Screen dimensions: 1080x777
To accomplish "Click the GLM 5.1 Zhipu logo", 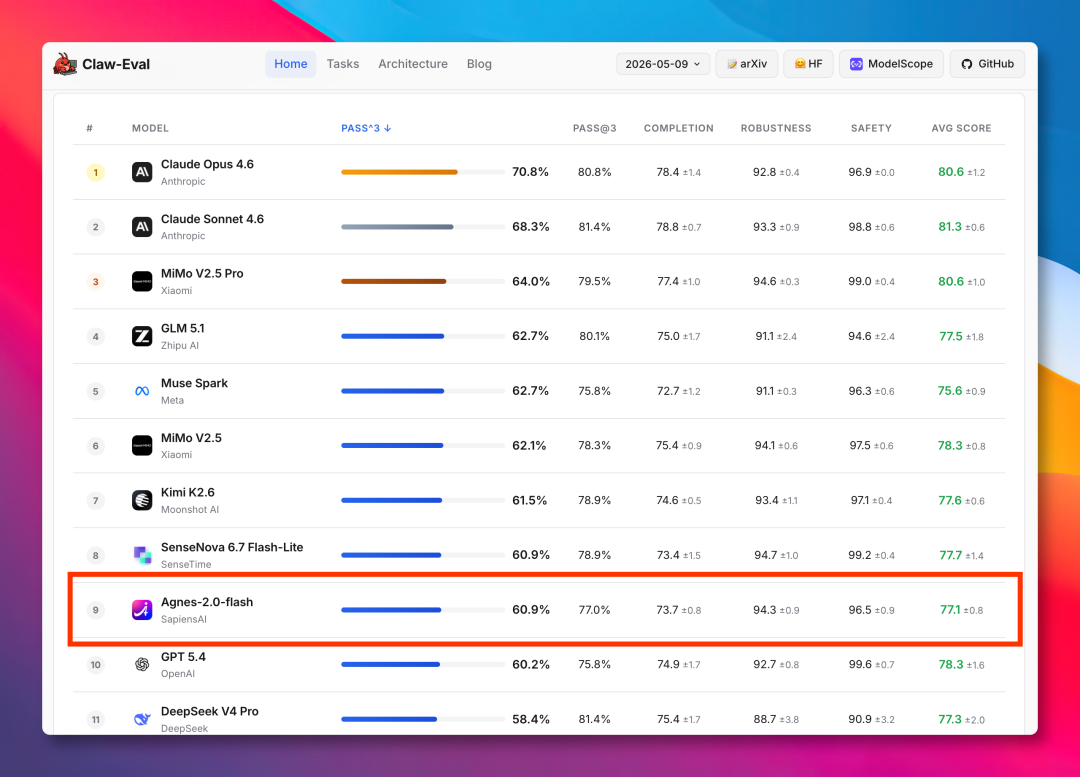I will [142, 336].
